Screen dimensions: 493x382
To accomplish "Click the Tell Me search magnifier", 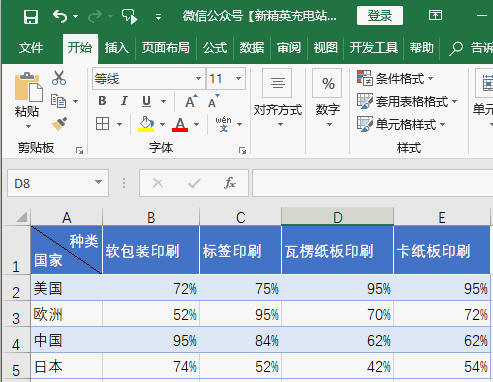I will pos(455,48).
